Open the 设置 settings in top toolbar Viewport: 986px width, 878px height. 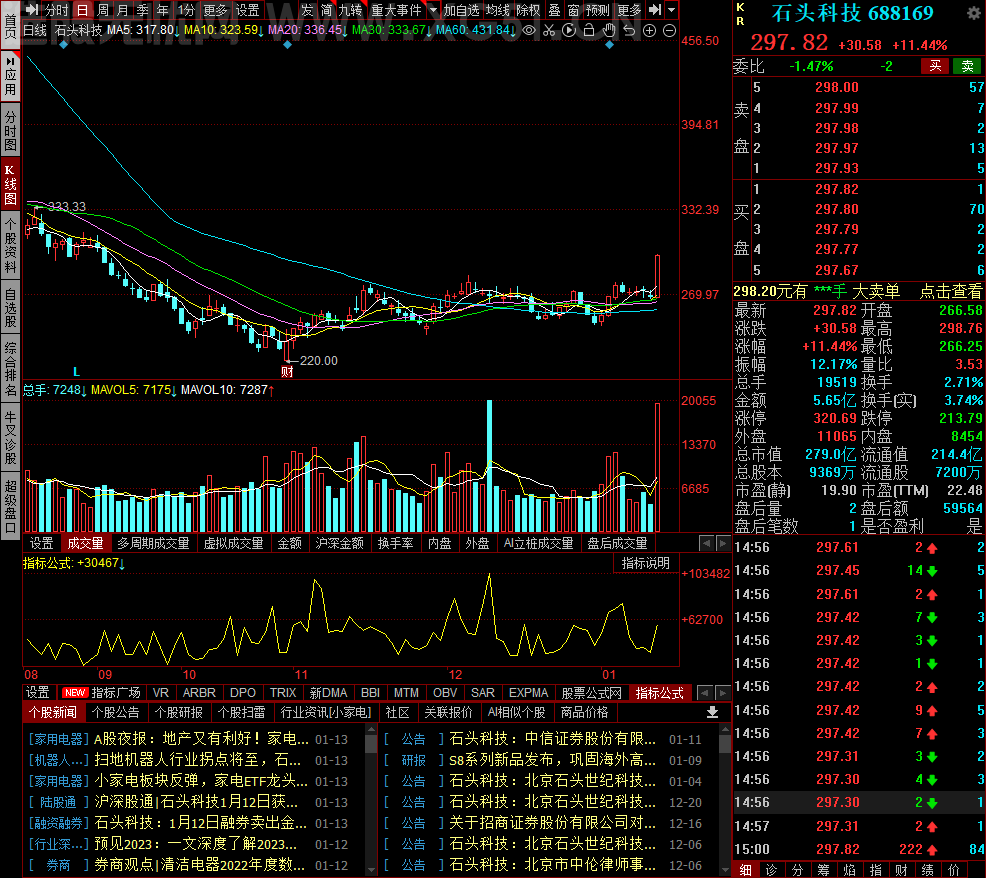(247, 10)
